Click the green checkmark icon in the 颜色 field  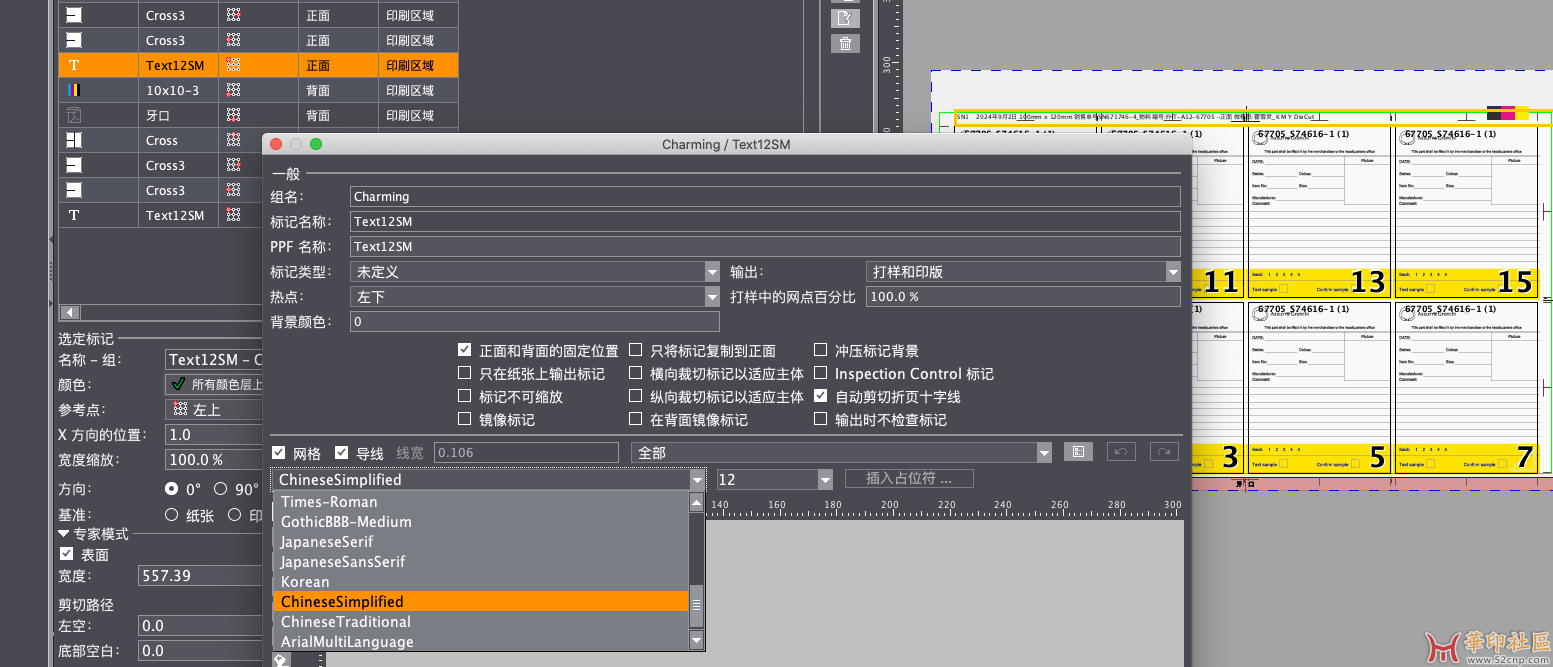(x=179, y=384)
